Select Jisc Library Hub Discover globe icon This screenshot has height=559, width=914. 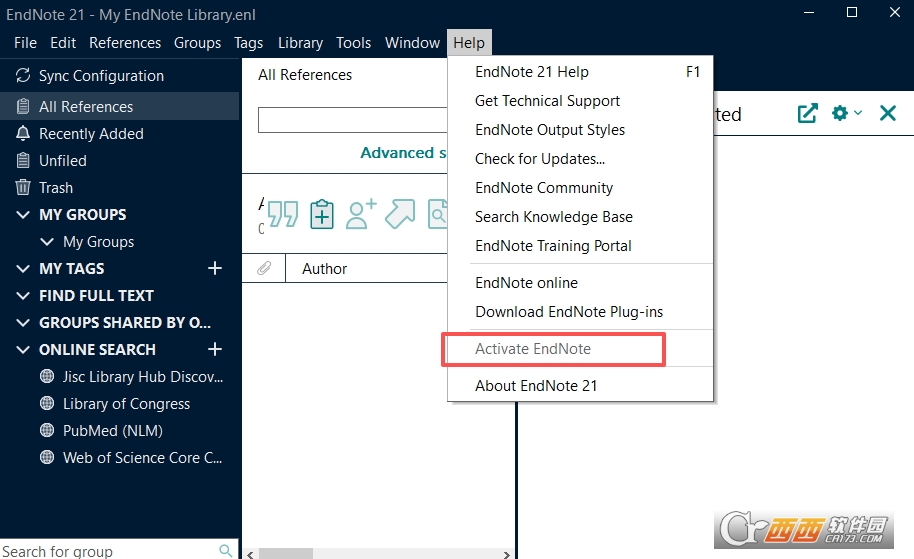[x=47, y=377]
